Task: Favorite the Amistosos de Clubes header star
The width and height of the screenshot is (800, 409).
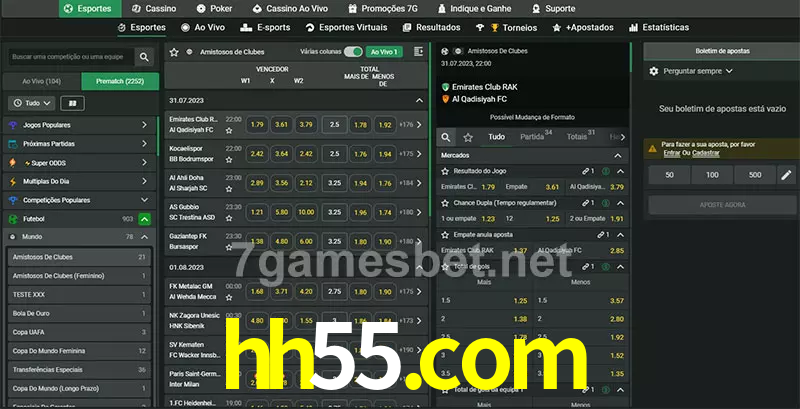Action: pos(174,52)
